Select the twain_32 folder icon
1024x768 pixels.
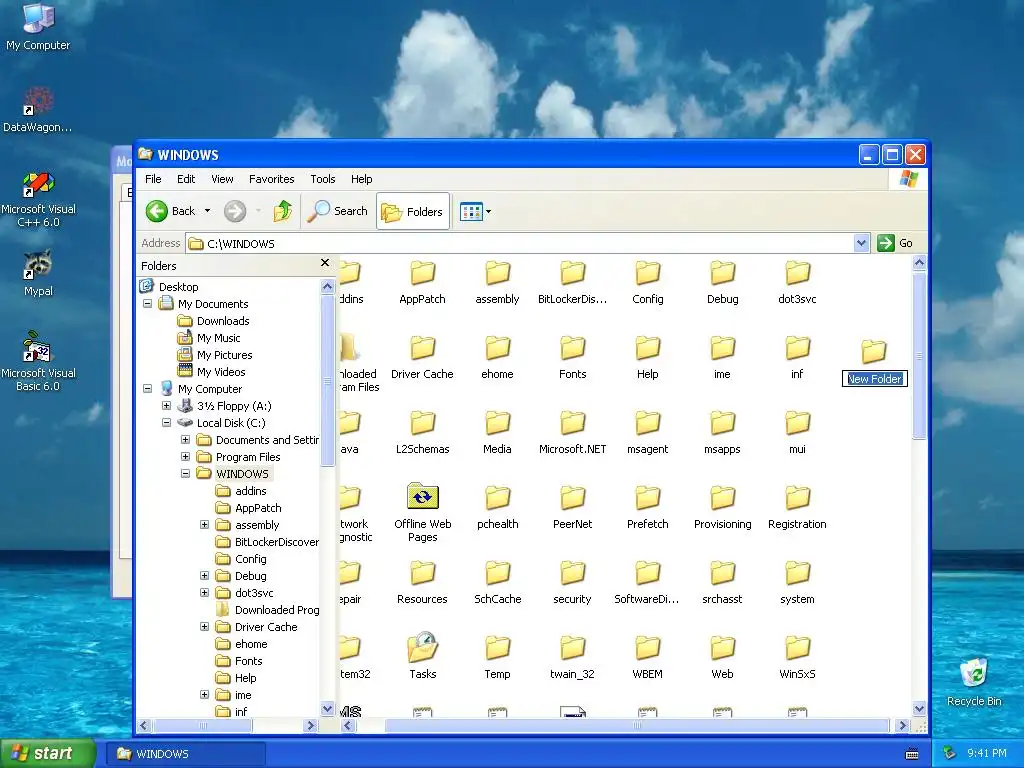[573, 658]
